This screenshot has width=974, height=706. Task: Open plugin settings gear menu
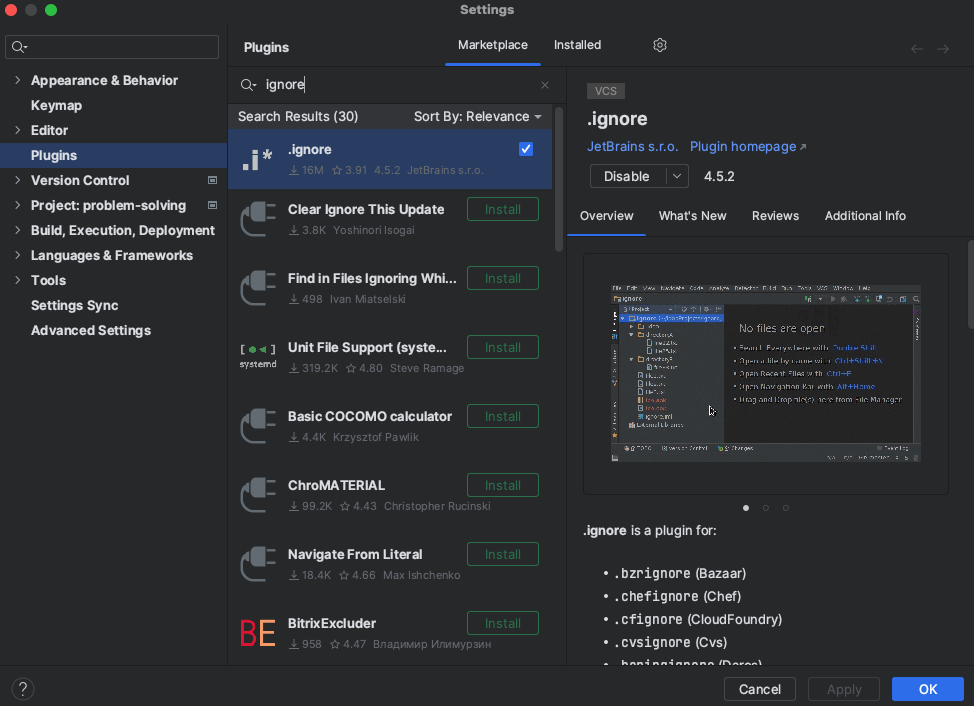(x=660, y=45)
